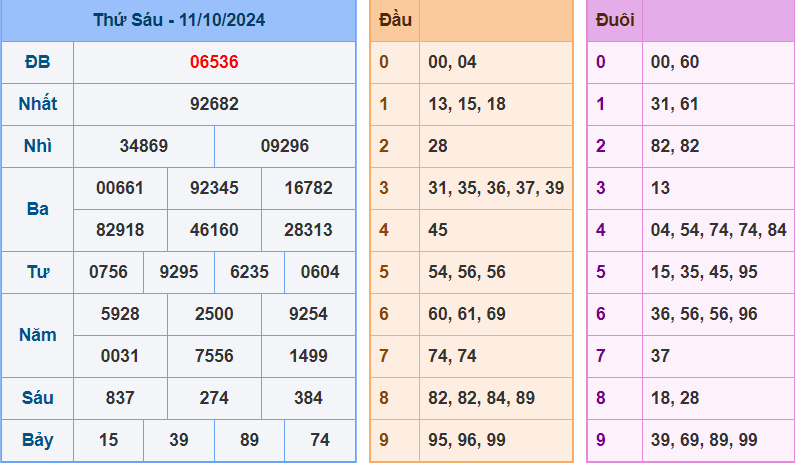Image resolution: width=795 pixels, height=463 pixels.
Task: Select the Ba prize number 28313
Action: pos(308,230)
